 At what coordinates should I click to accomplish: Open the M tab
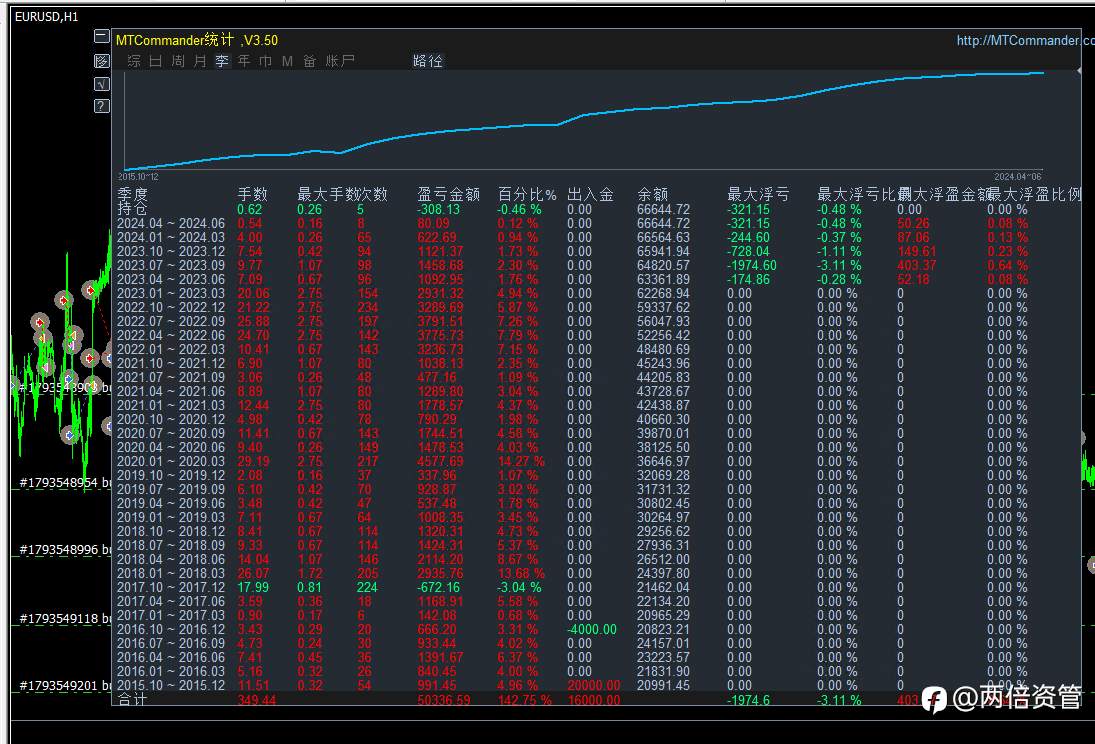[287, 61]
